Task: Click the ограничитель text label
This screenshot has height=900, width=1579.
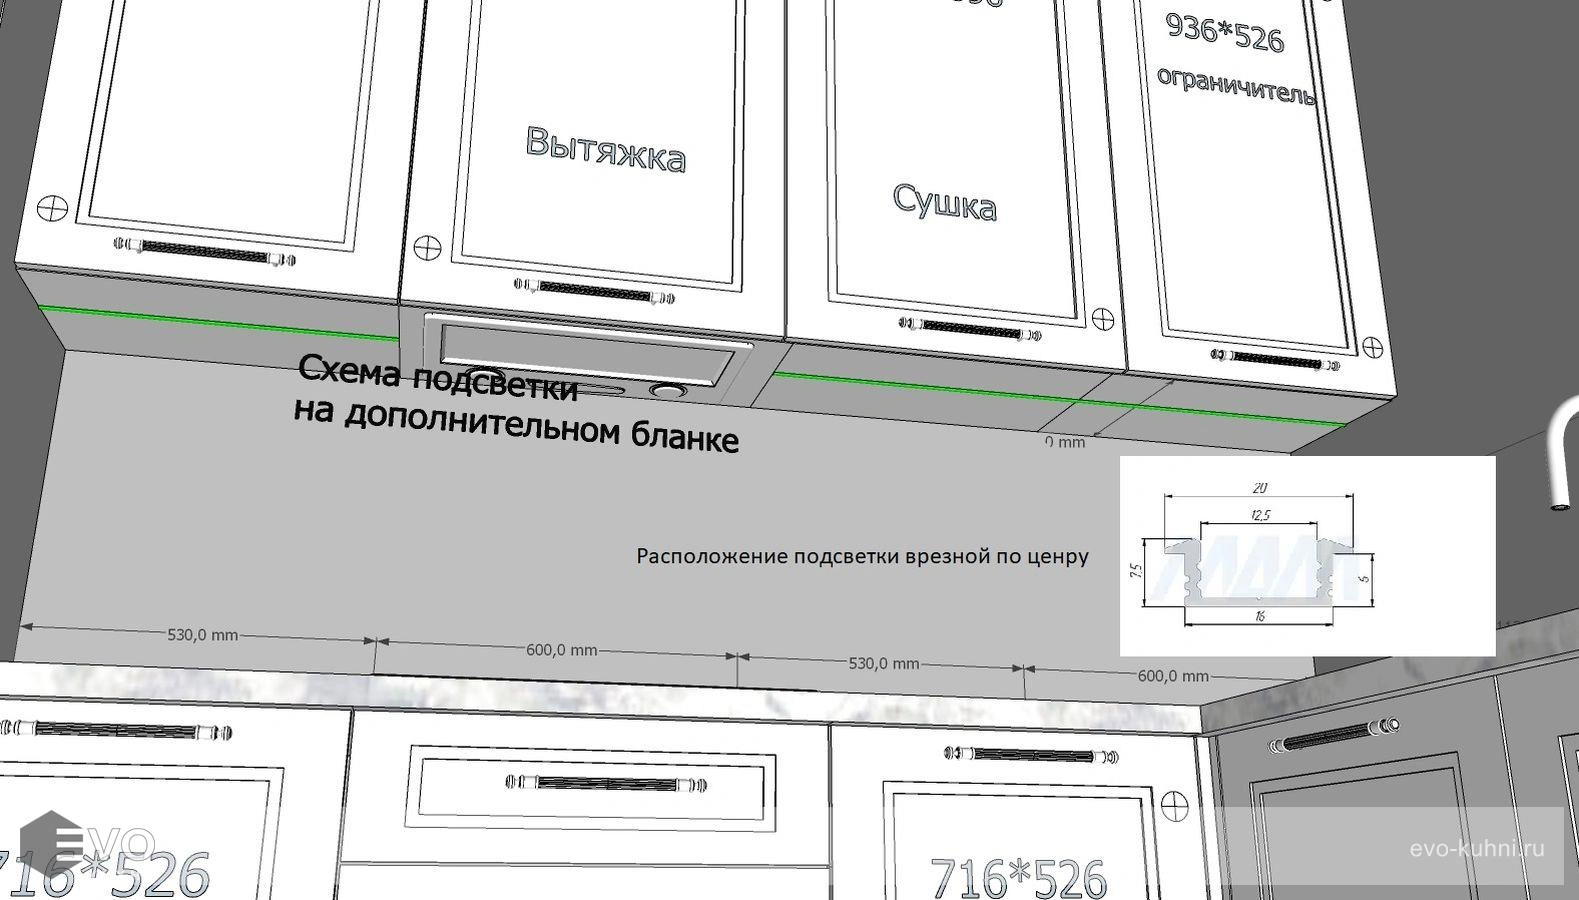Action: pyautogui.click(x=1236, y=84)
